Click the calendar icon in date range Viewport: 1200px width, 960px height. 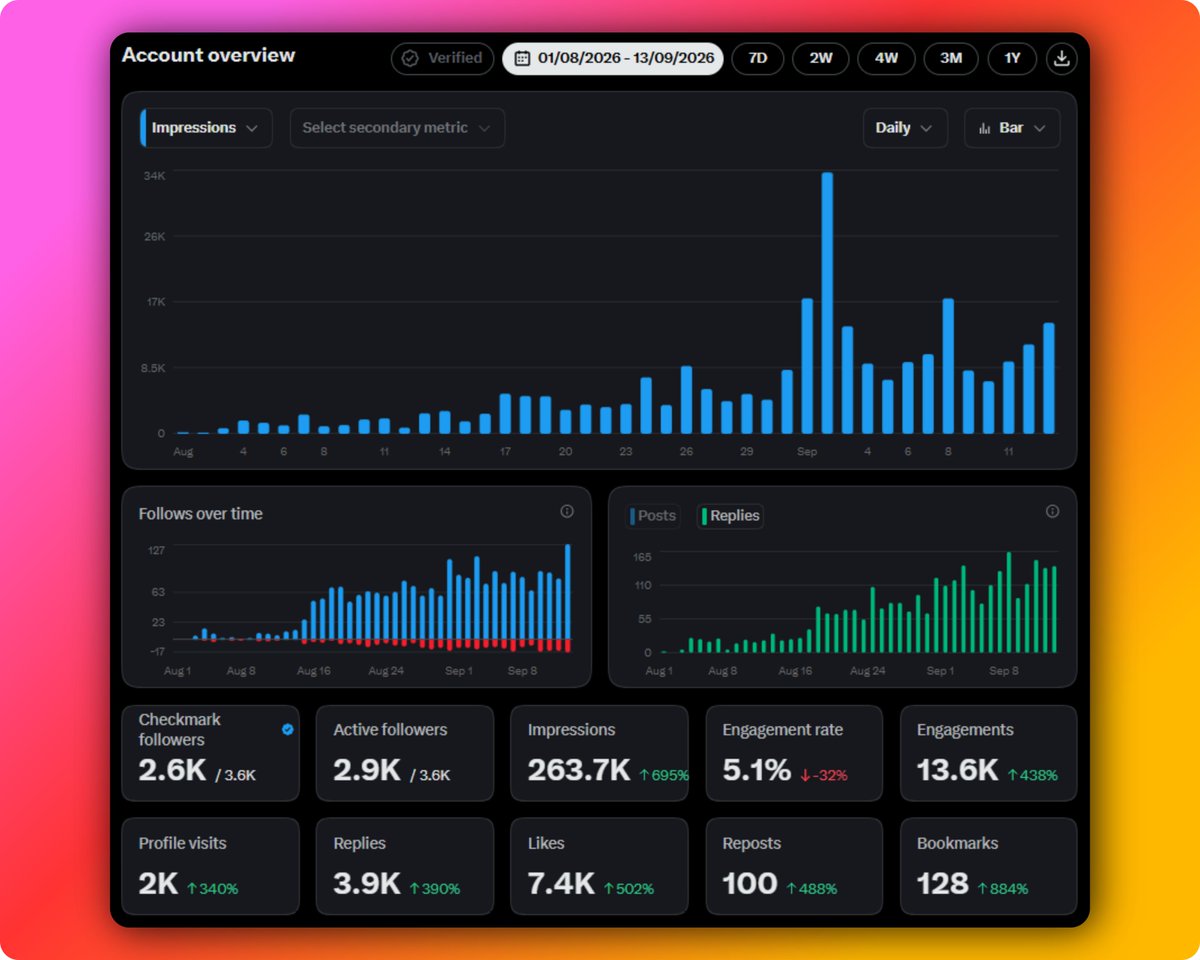pyautogui.click(x=521, y=58)
